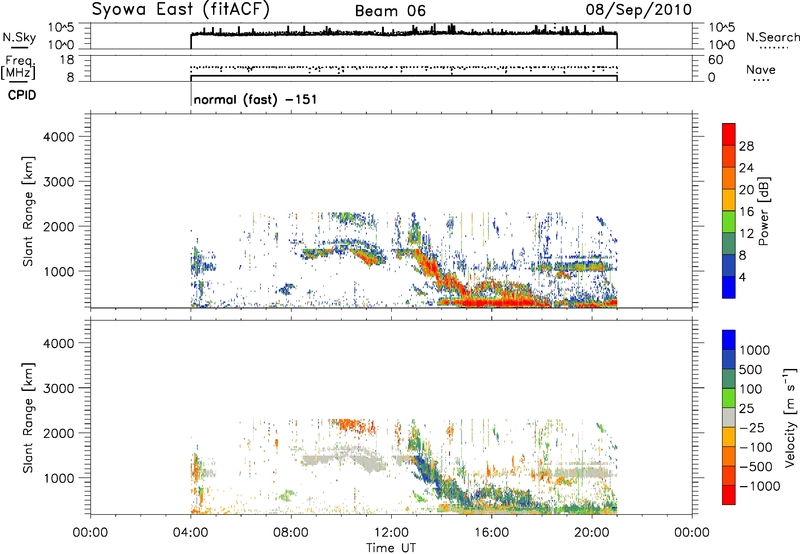
Task: Select the teal 100–500 Velocity colorbar segment
Action: coord(729,379)
